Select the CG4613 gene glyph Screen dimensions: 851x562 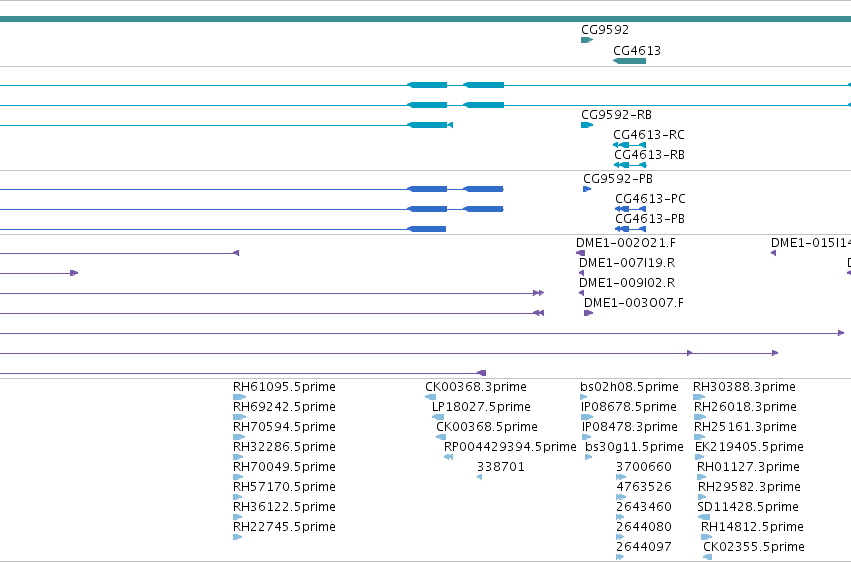pyautogui.click(x=630, y=61)
